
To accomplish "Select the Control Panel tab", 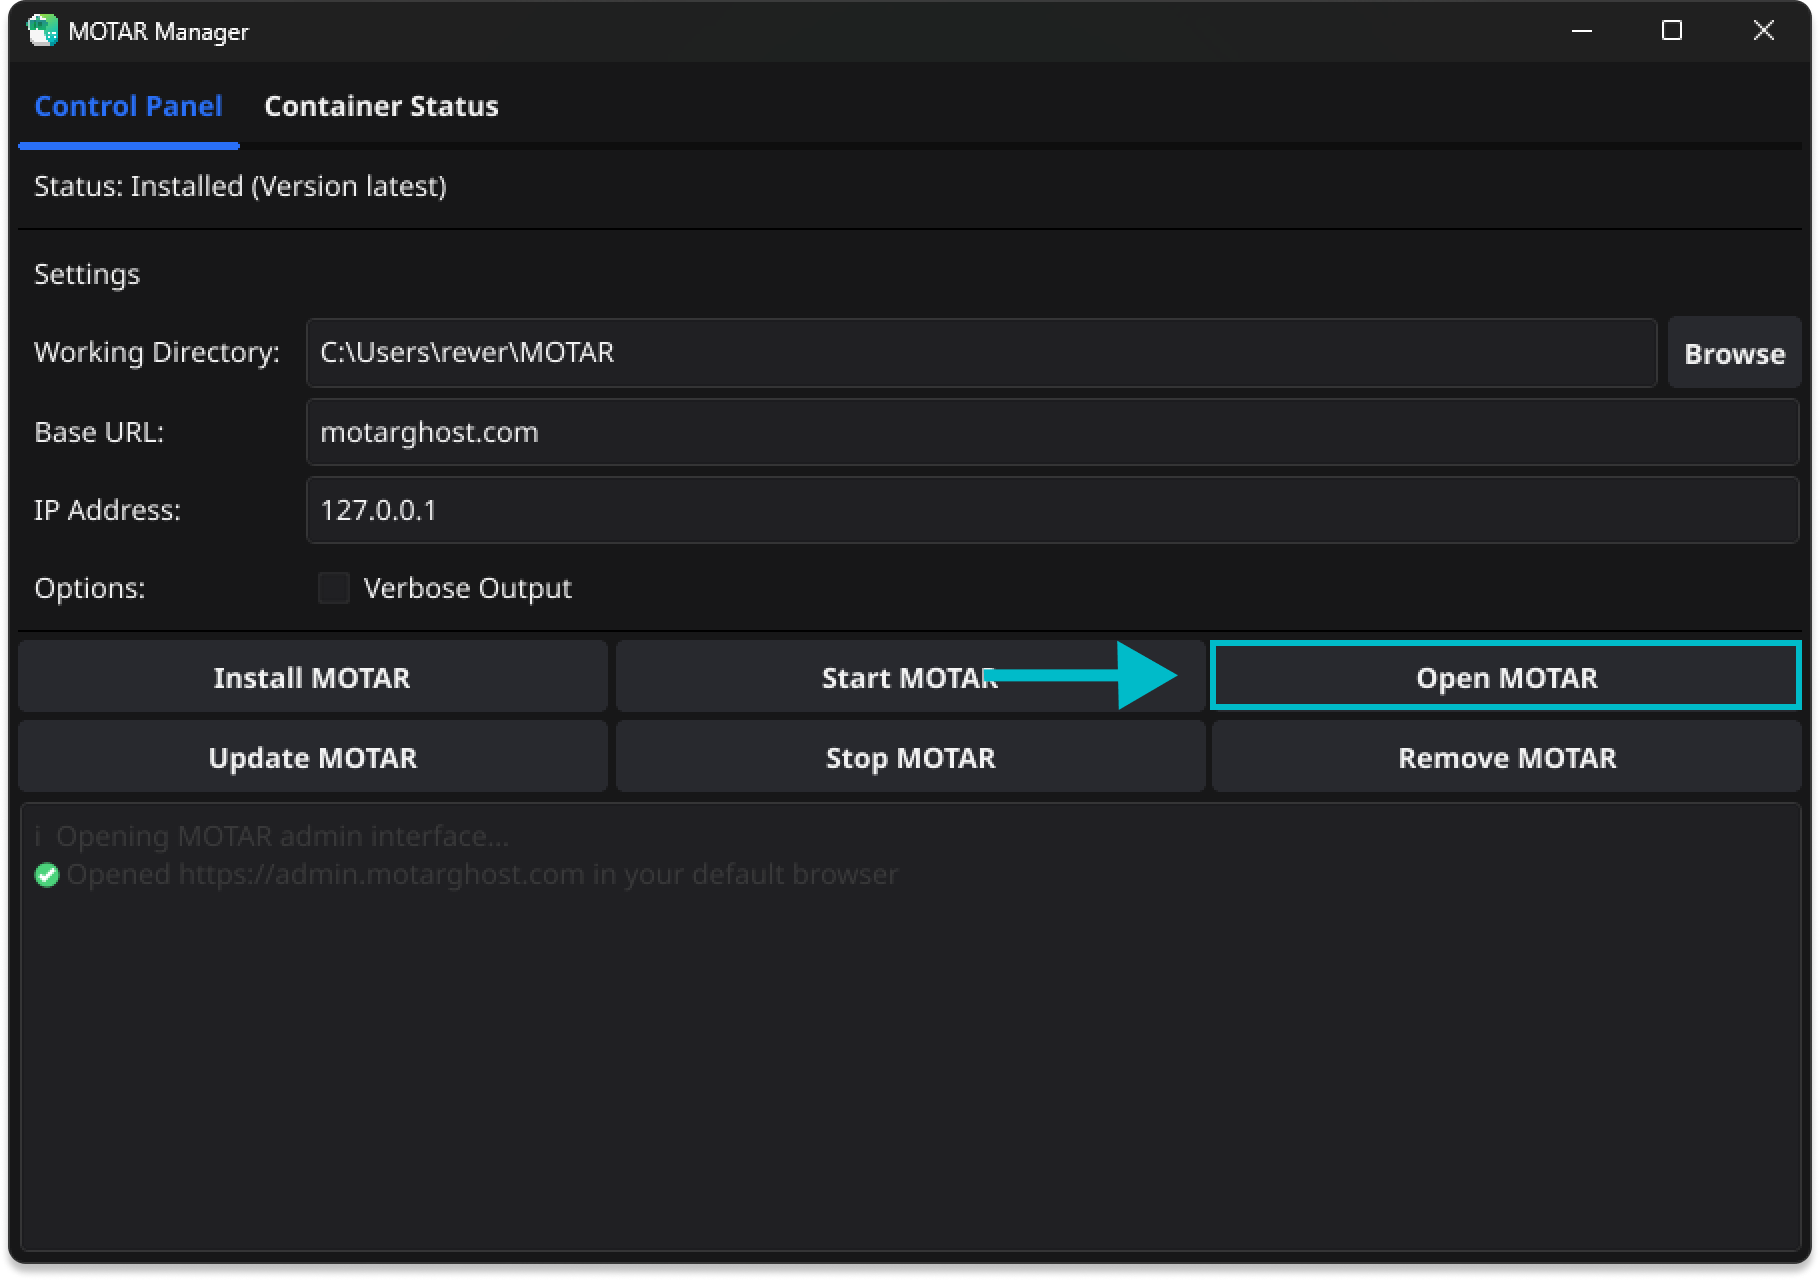I will pyautogui.click(x=128, y=106).
